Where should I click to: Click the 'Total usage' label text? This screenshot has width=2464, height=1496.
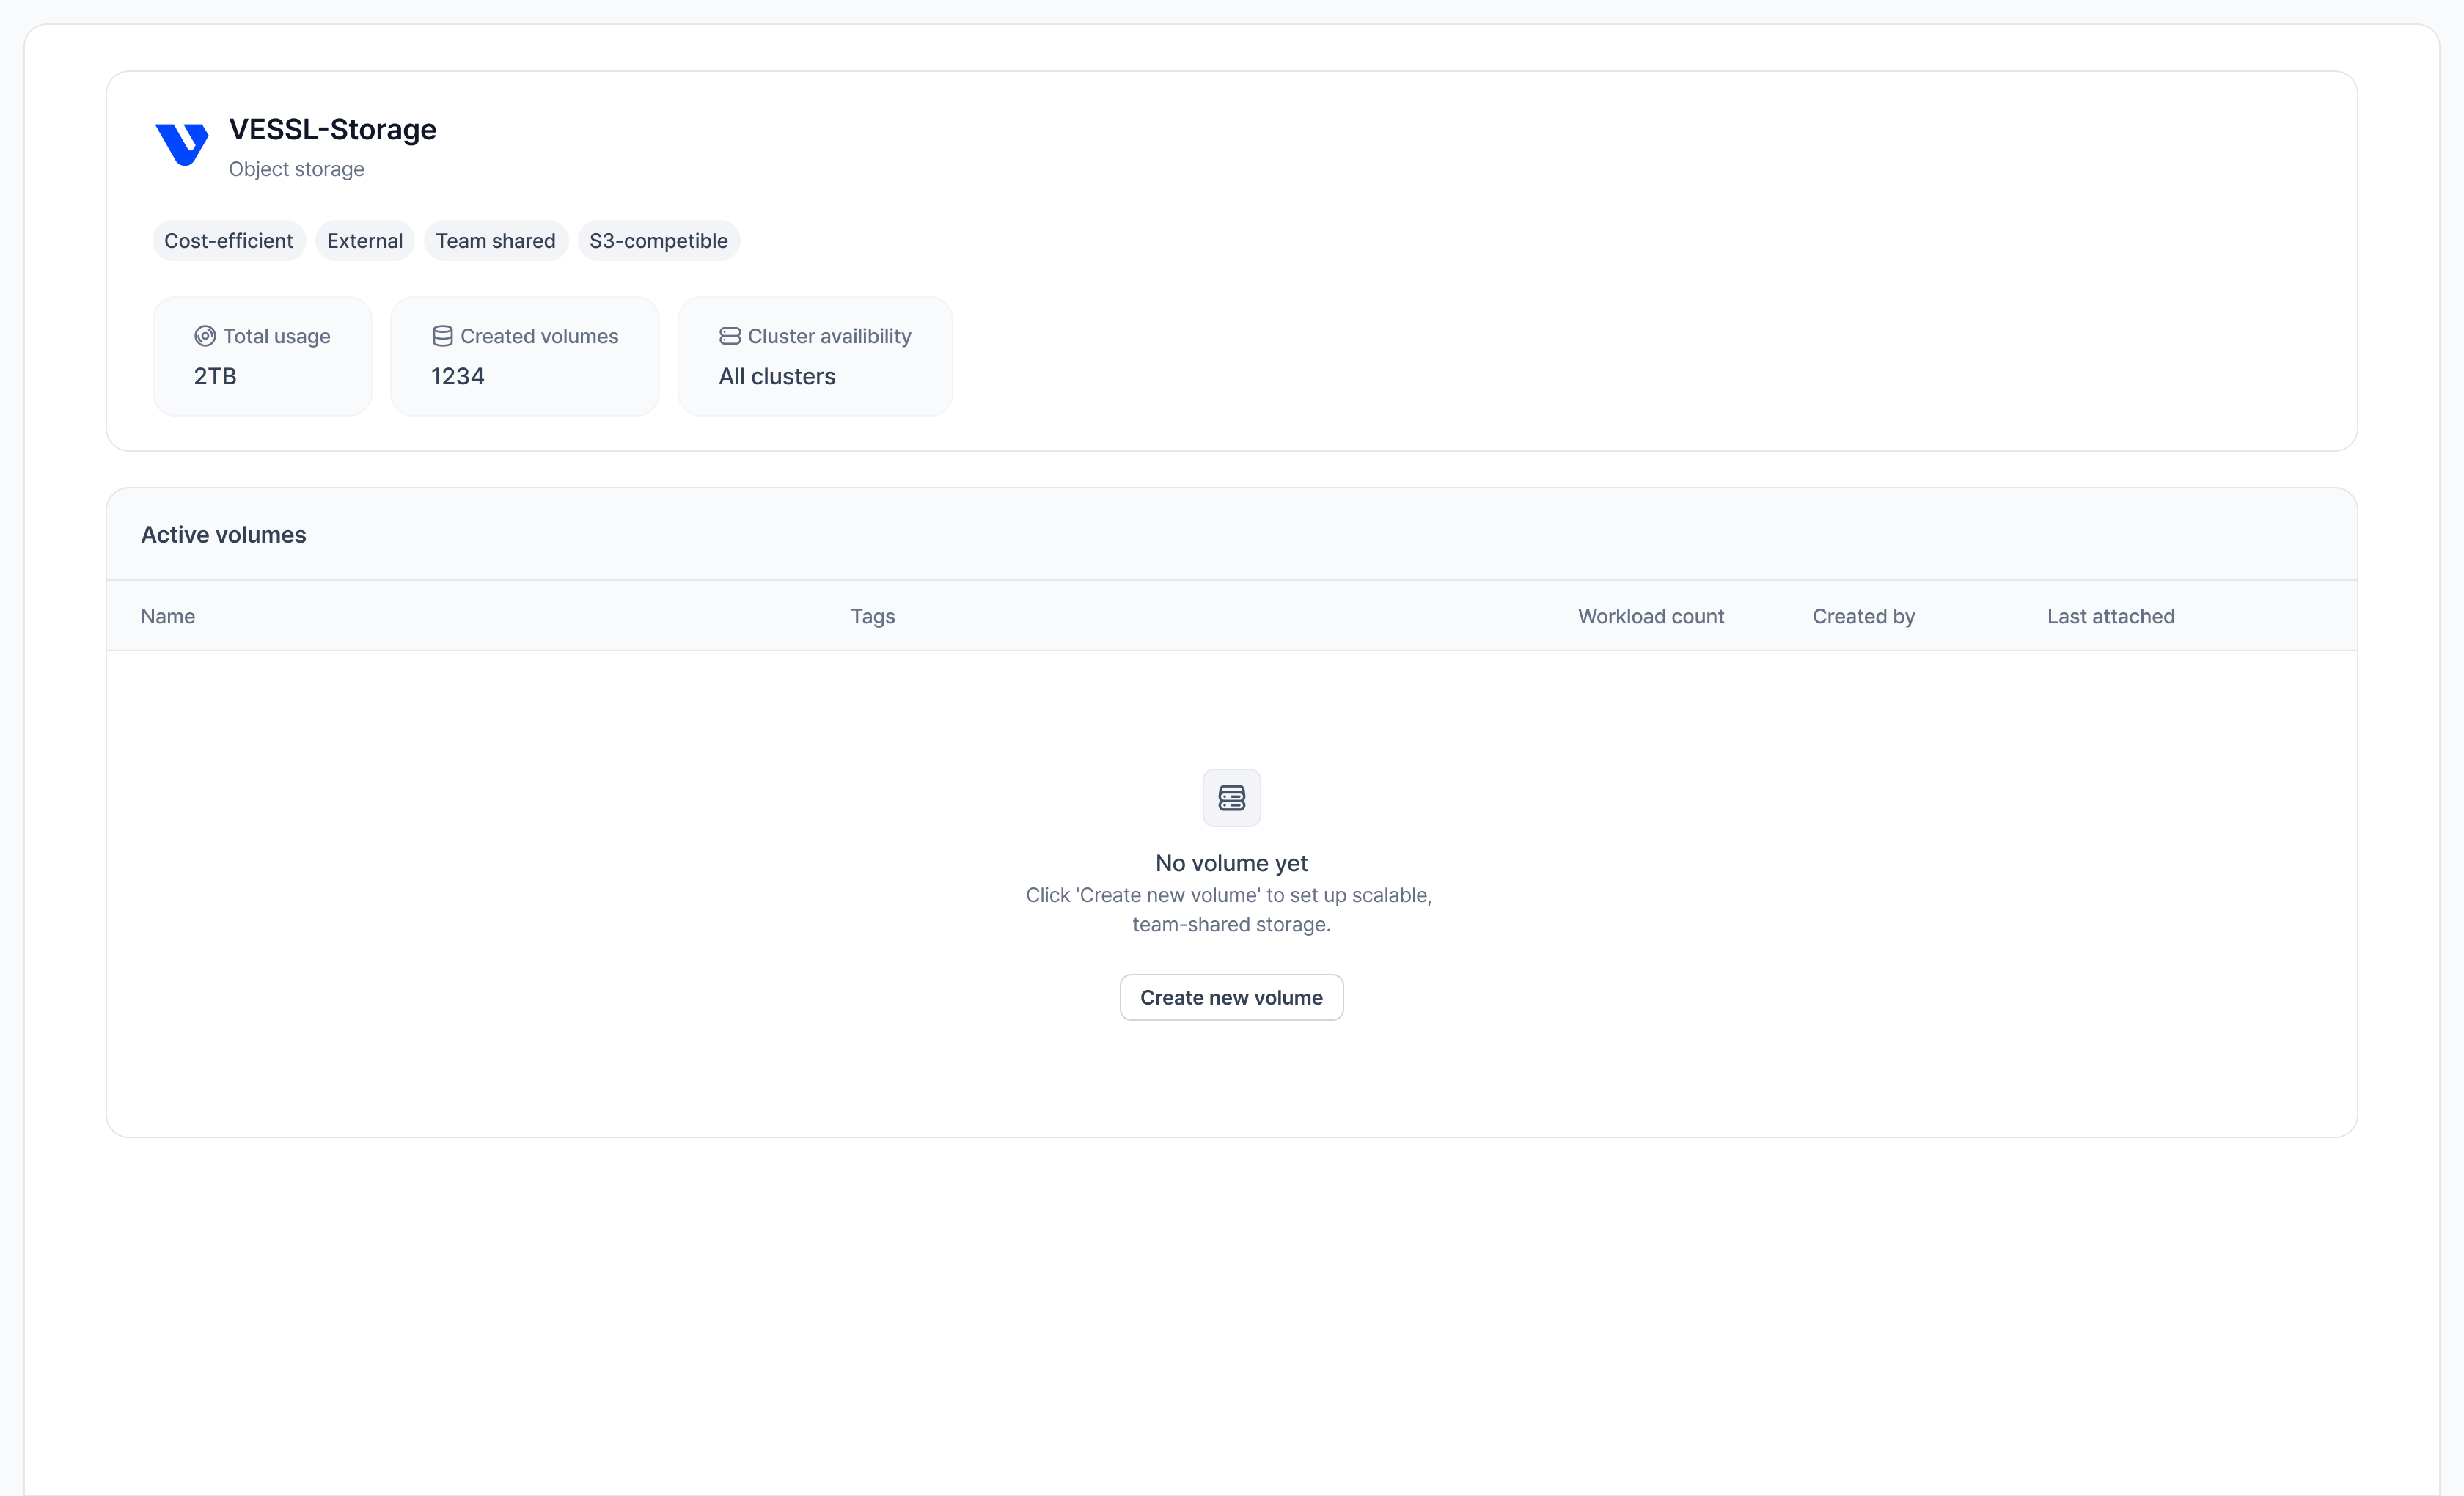(x=277, y=336)
